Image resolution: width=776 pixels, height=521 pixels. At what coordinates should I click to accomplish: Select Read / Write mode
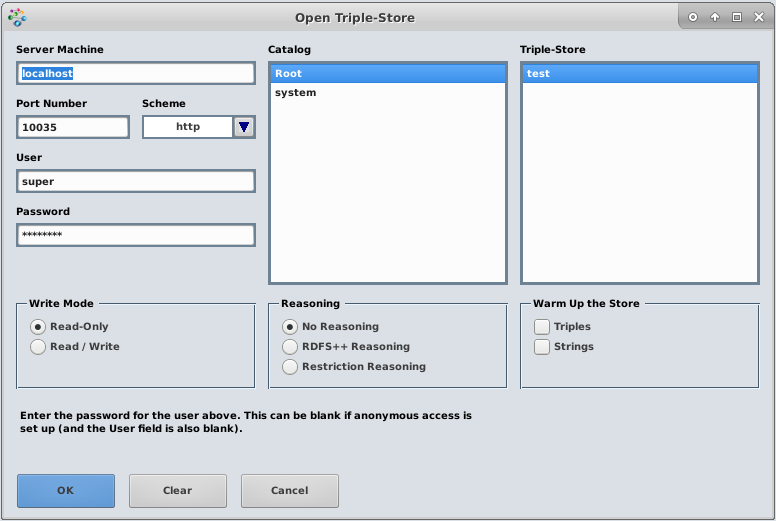click(x=39, y=347)
